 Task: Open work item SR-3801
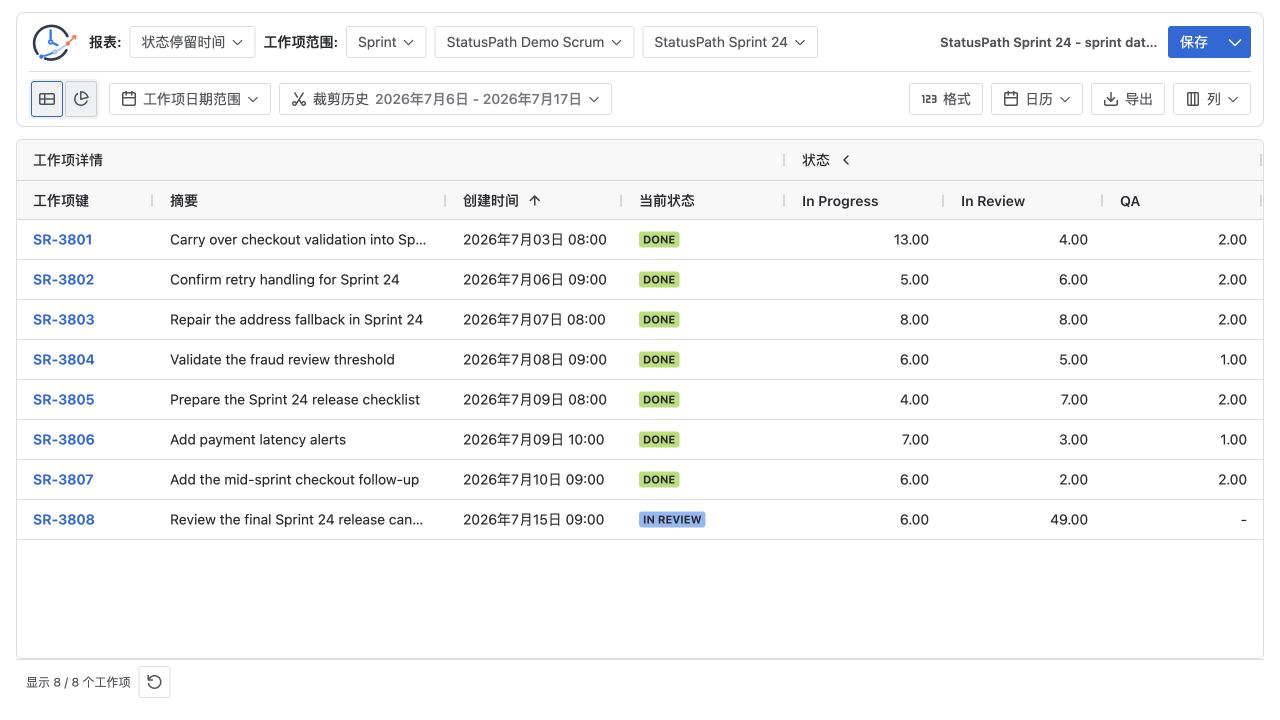63,240
